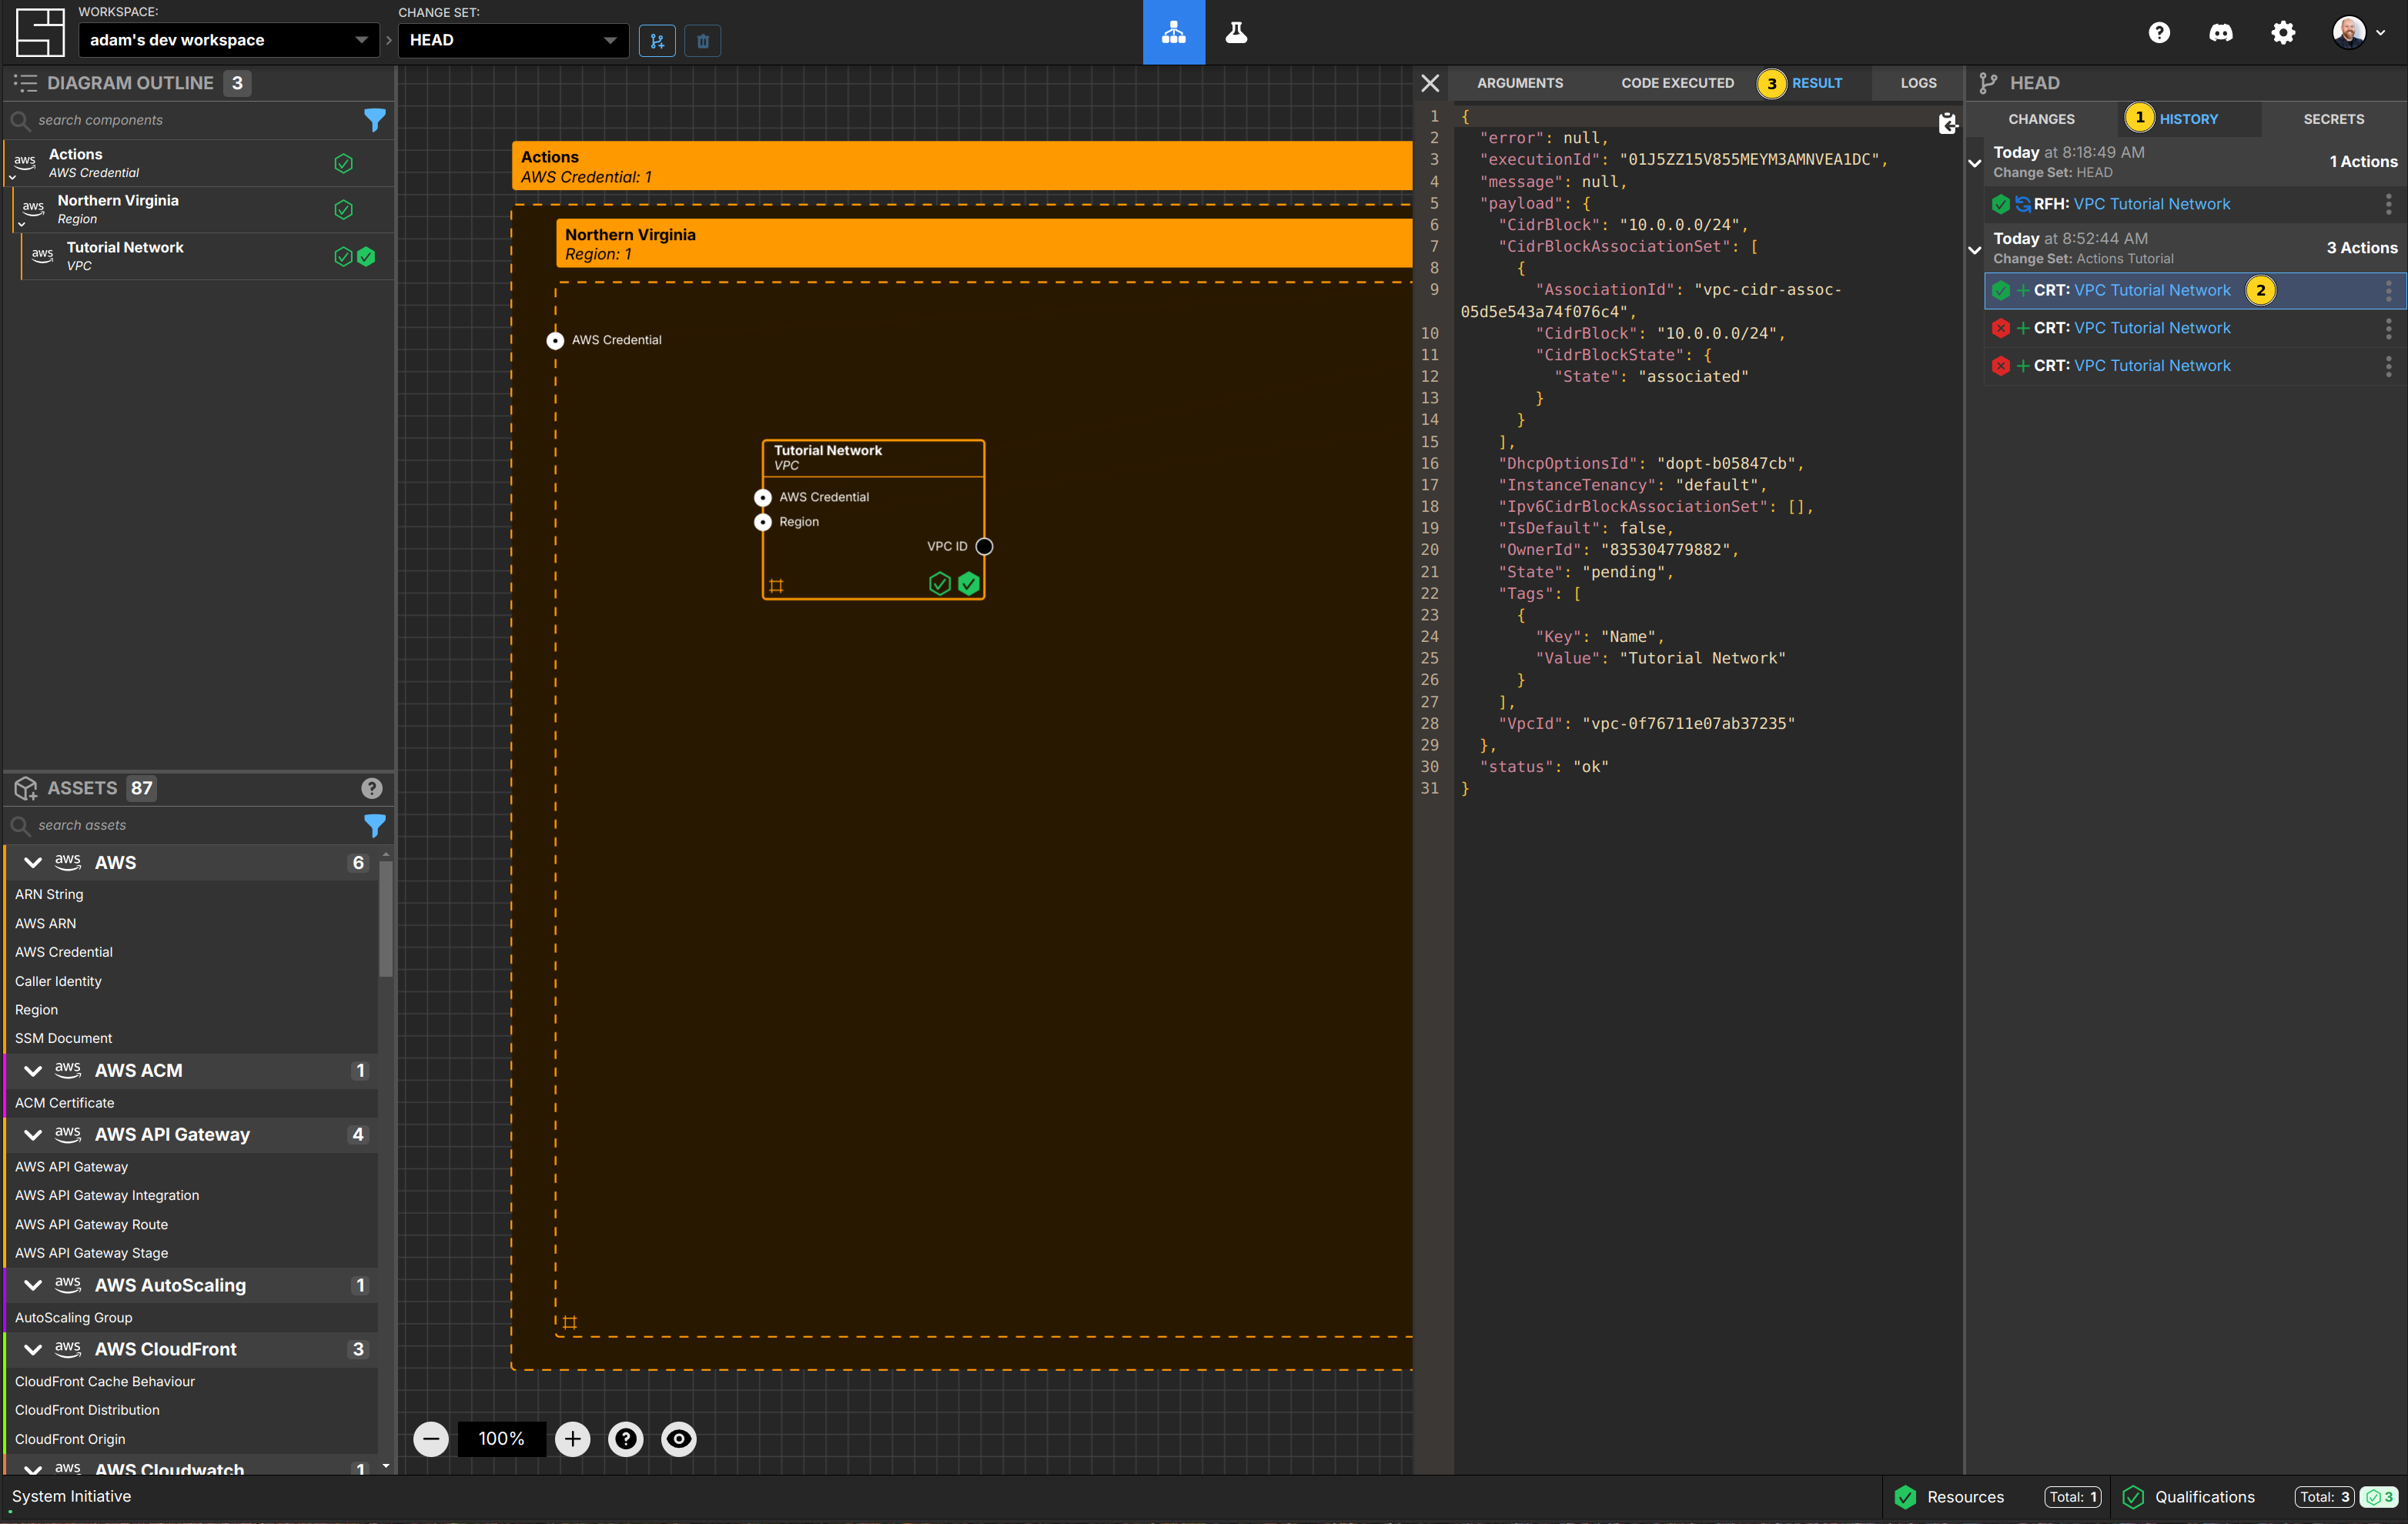Open the Code Executed tab
This screenshot has height=1524, width=2408.
[1677, 83]
